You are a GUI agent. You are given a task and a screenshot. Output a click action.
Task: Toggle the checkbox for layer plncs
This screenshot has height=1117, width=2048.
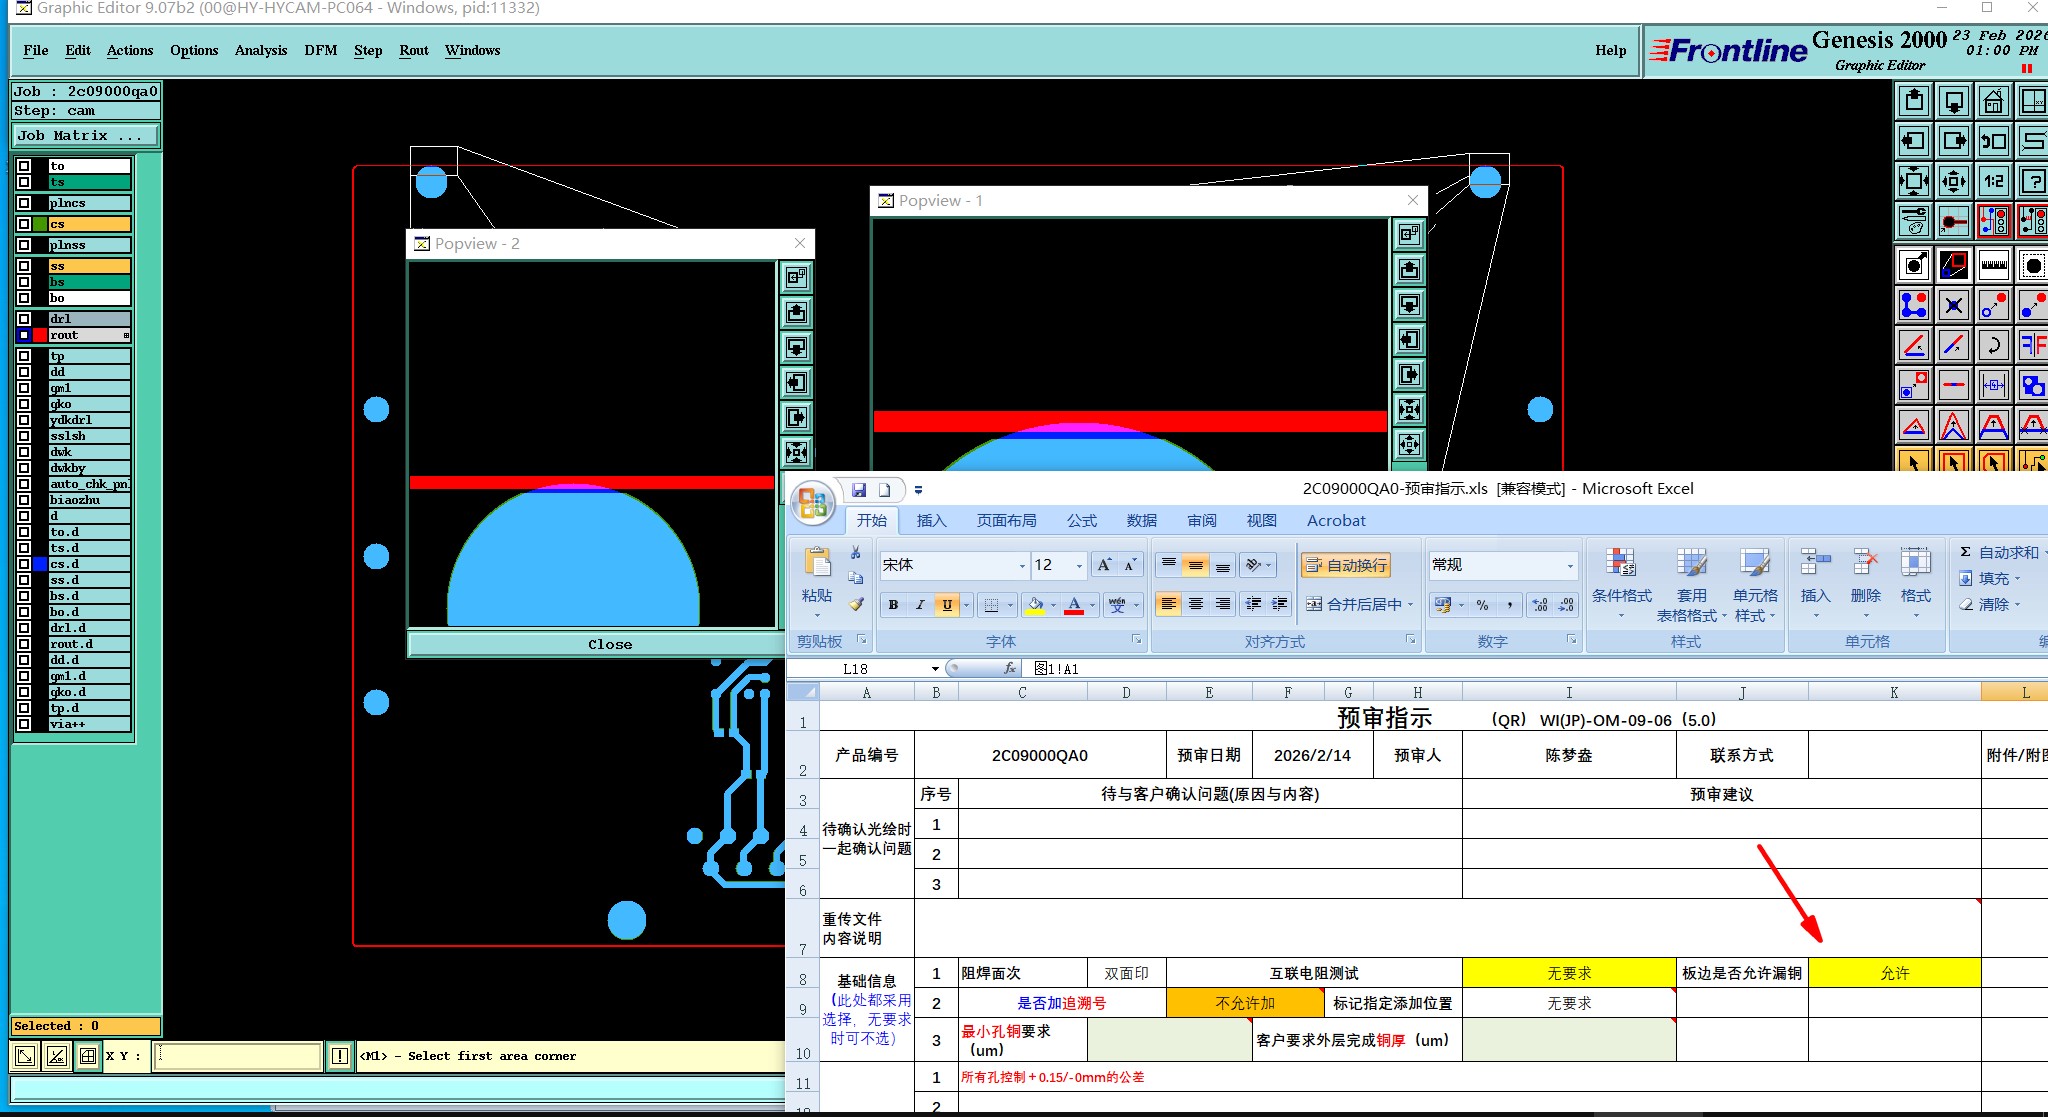(x=24, y=203)
